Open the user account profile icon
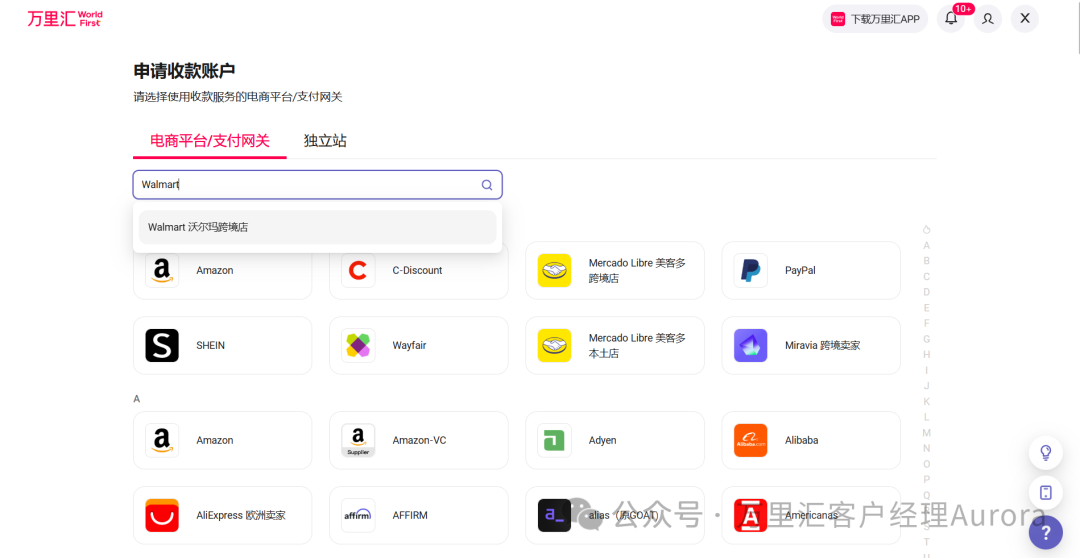Image resolution: width=1080 pixels, height=558 pixels. pyautogui.click(x=988, y=19)
